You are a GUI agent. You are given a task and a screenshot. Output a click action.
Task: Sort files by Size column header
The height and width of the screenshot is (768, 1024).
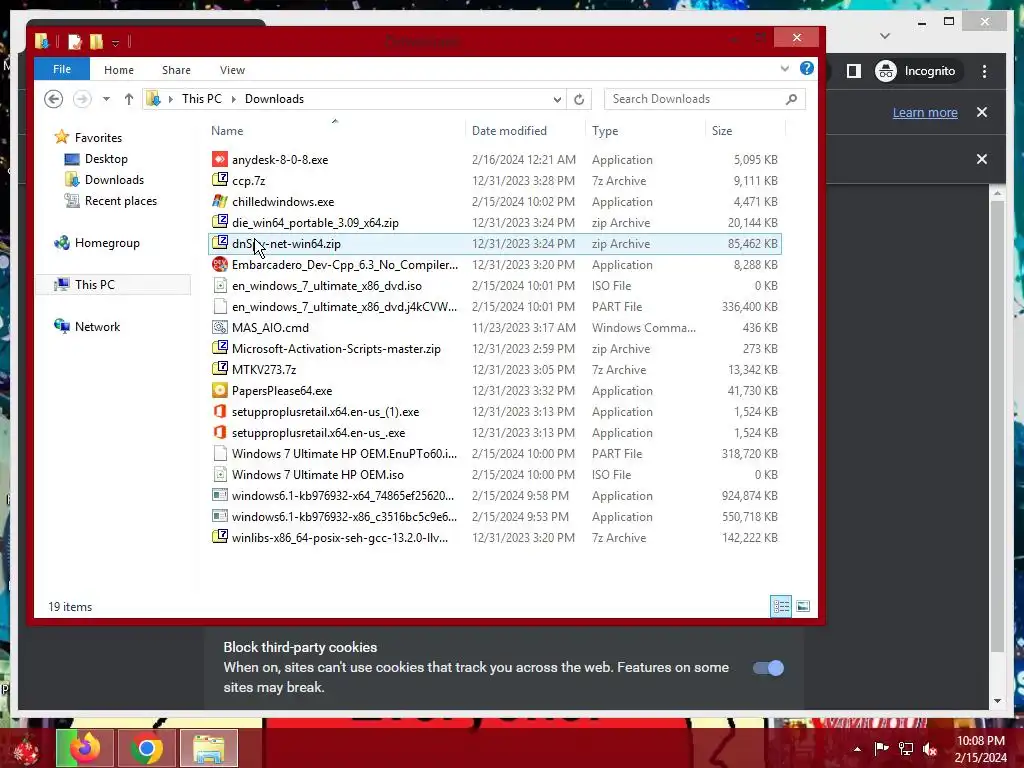(722, 131)
